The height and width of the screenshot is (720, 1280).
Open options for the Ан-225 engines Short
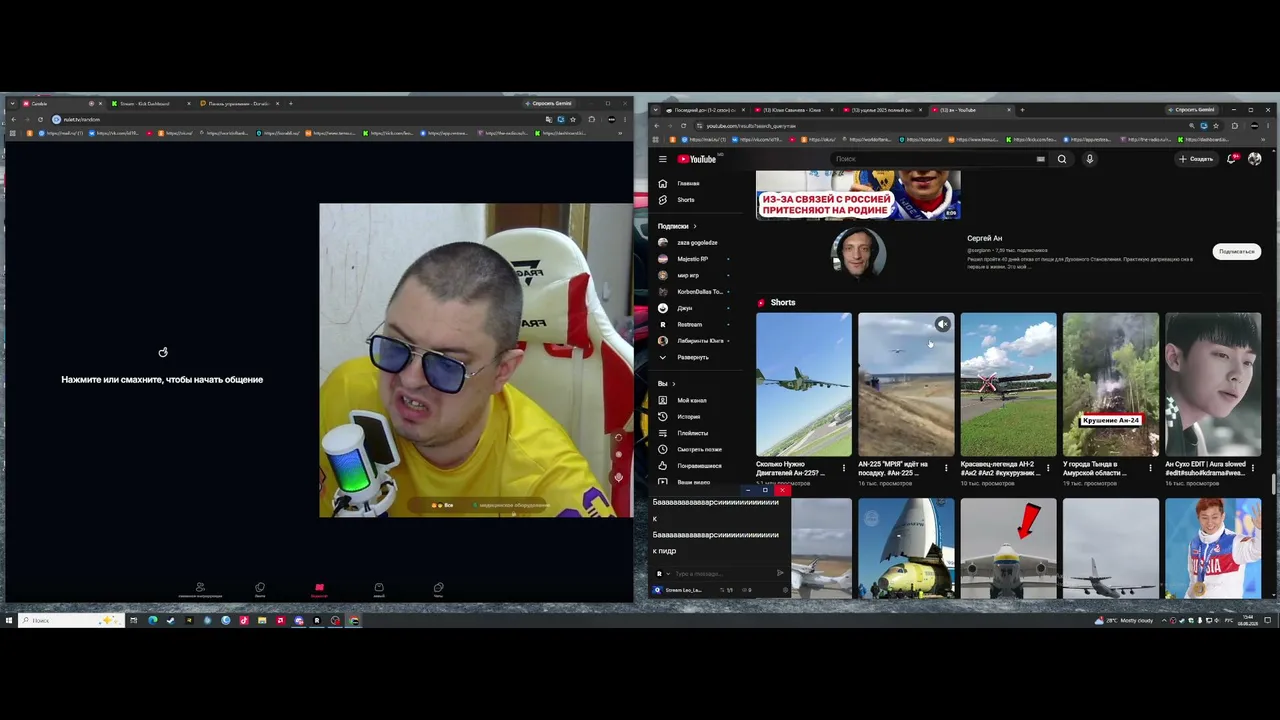point(844,468)
